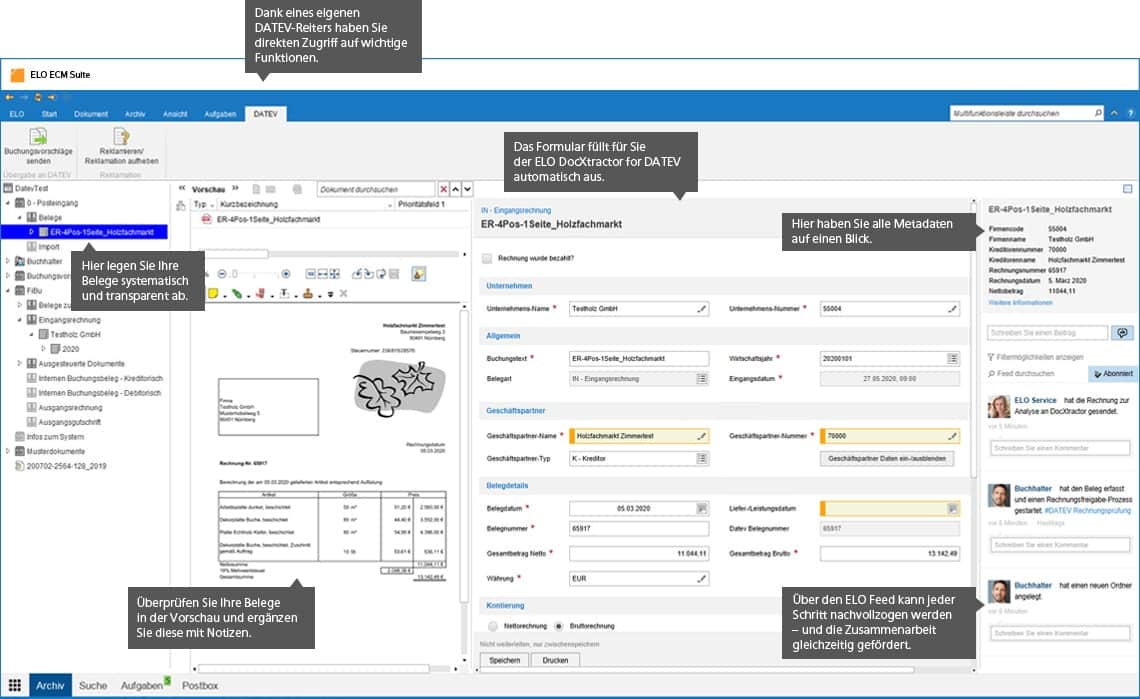Click the 'Dokument durchsuchen' search field
The height and width of the screenshot is (699, 1140).
376,189
